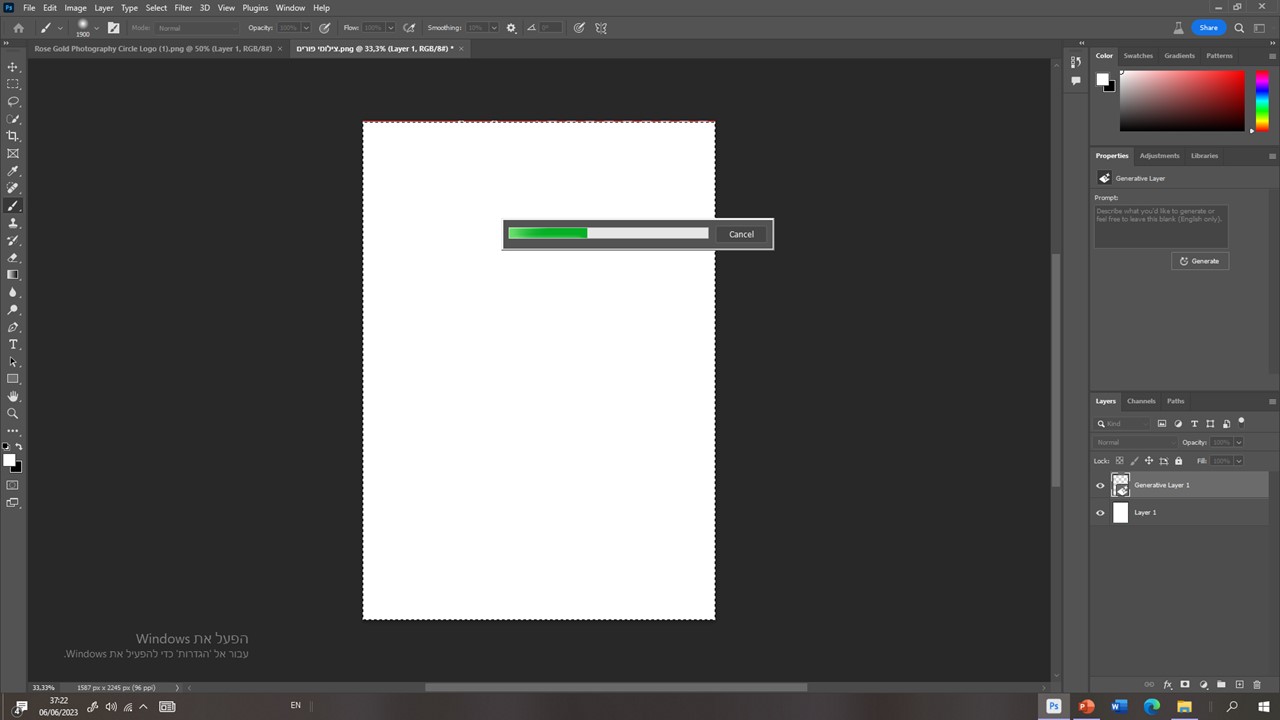Open the Layers panel Opacity dropdown
The height and width of the screenshot is (720, 1280).
click(x=1238, y=442)
